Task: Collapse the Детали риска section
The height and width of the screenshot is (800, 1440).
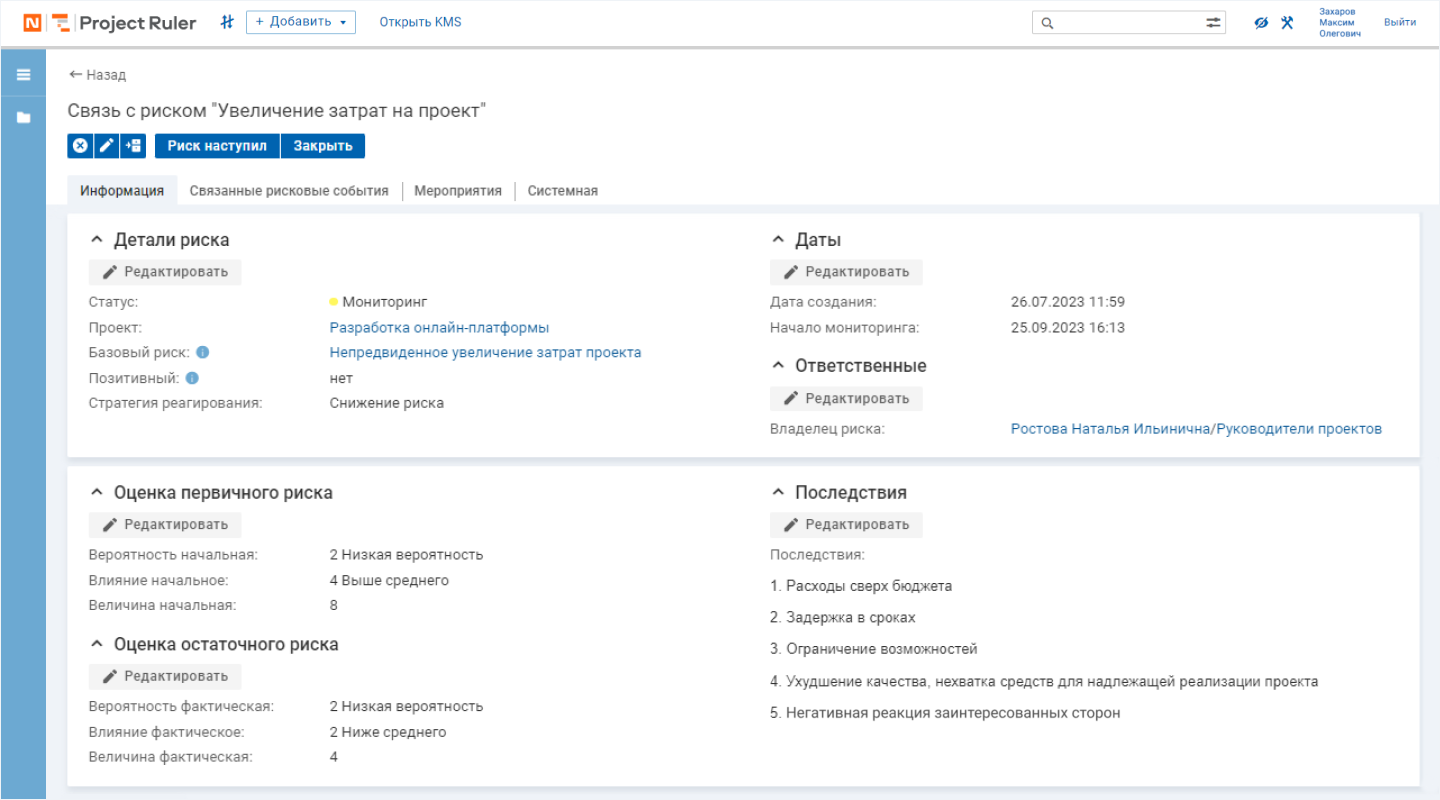Action: pos(97,240)
